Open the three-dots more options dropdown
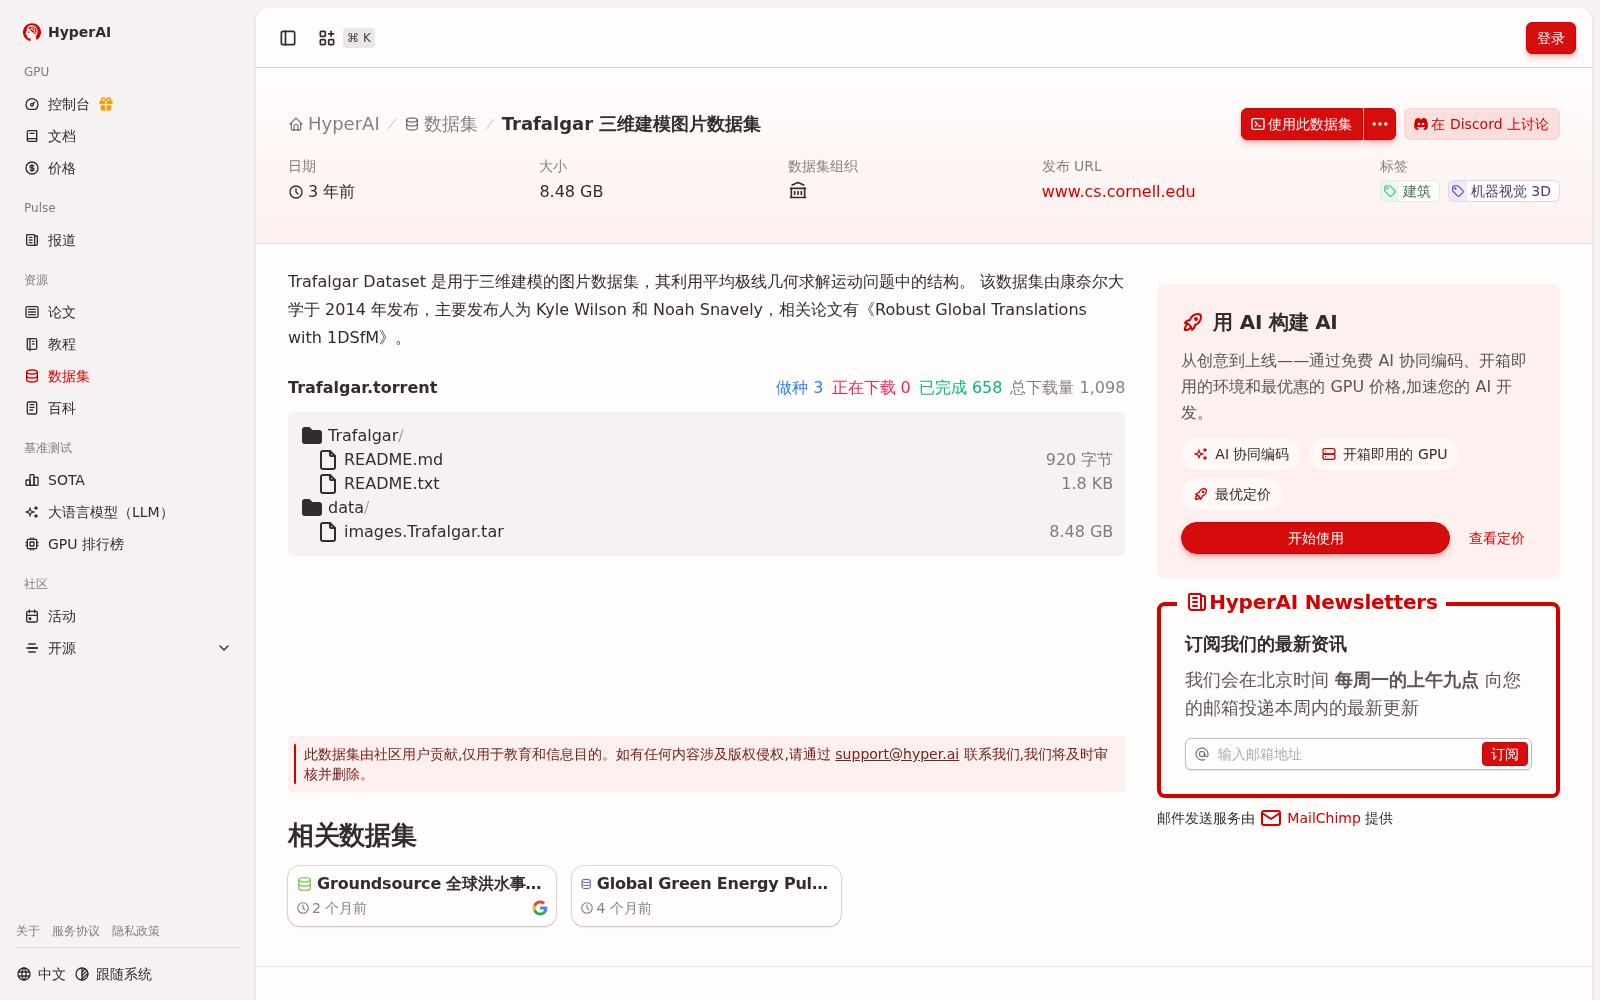The width and height of the screenshot is (1600, 1000). (1380, 124)
